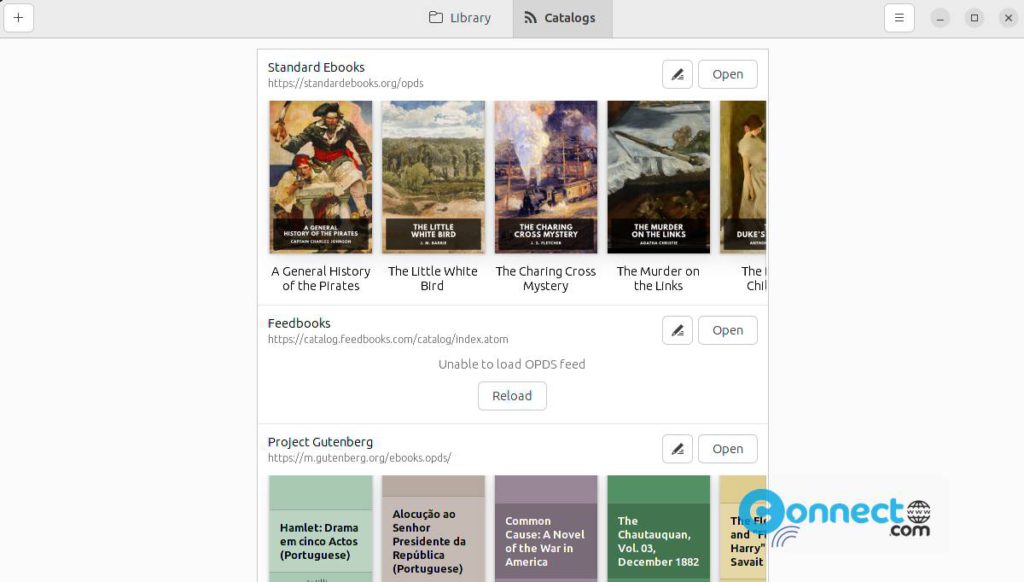Select The Murder on the Links cover
Viewport: 1024px width, 582px height.
[x=658, y=177]
